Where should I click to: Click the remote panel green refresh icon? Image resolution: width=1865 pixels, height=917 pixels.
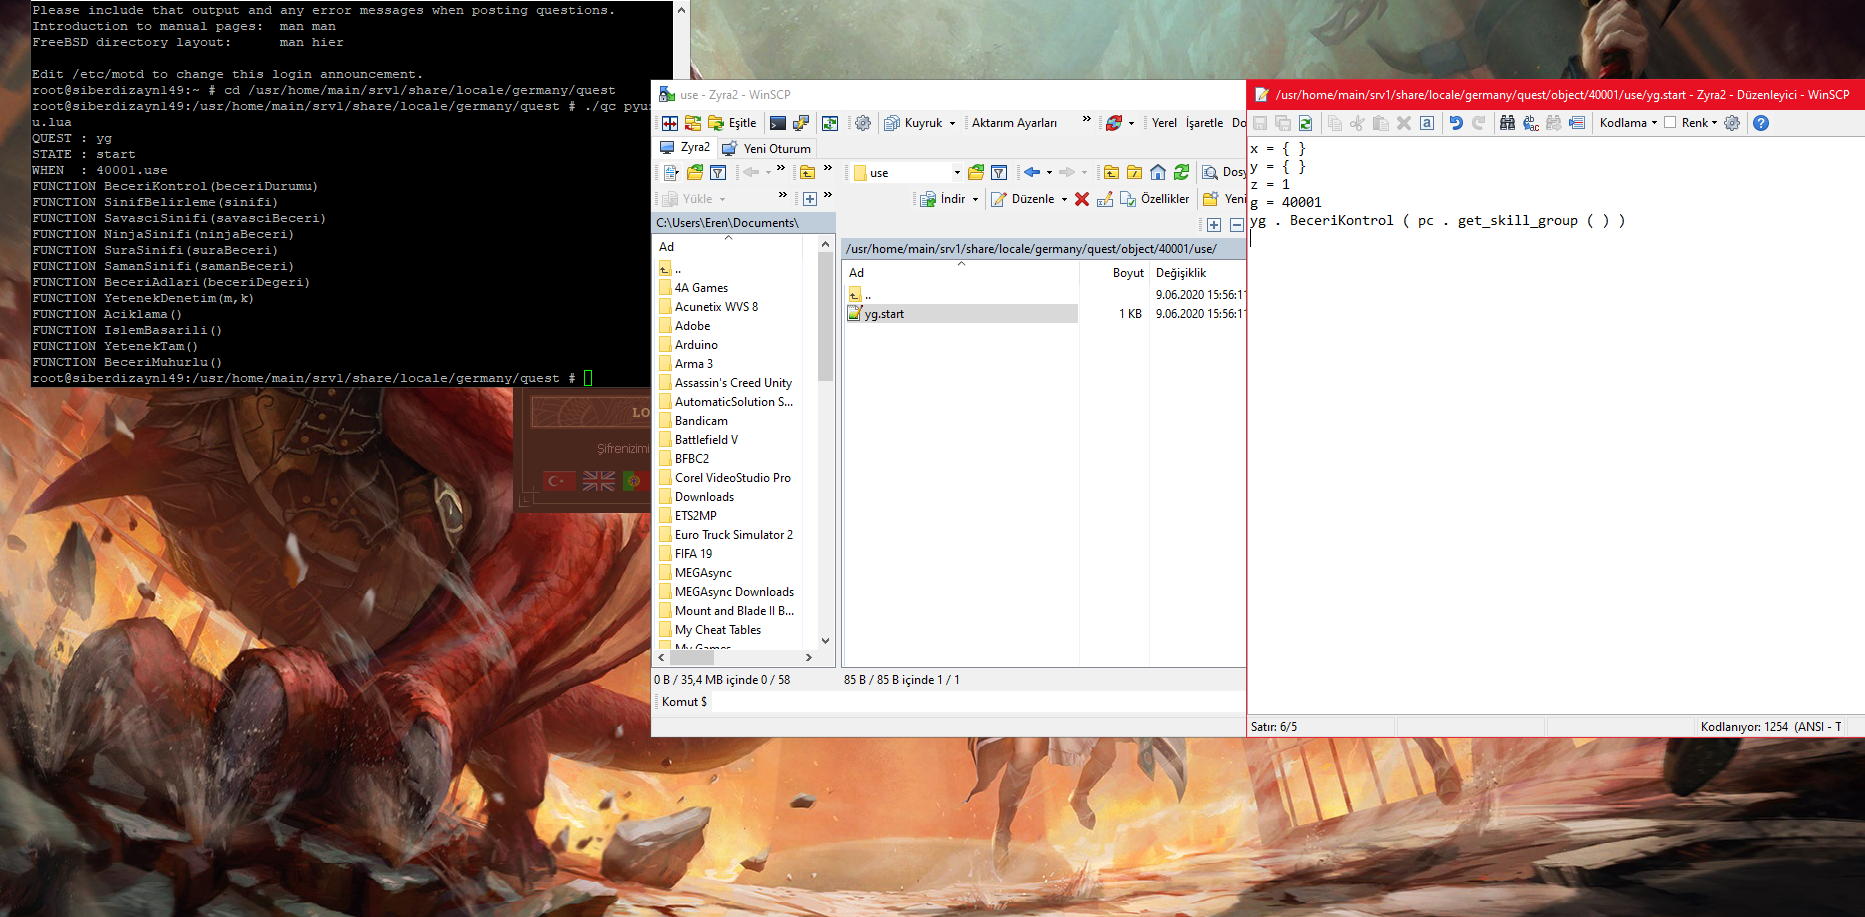coord(1182,173)
